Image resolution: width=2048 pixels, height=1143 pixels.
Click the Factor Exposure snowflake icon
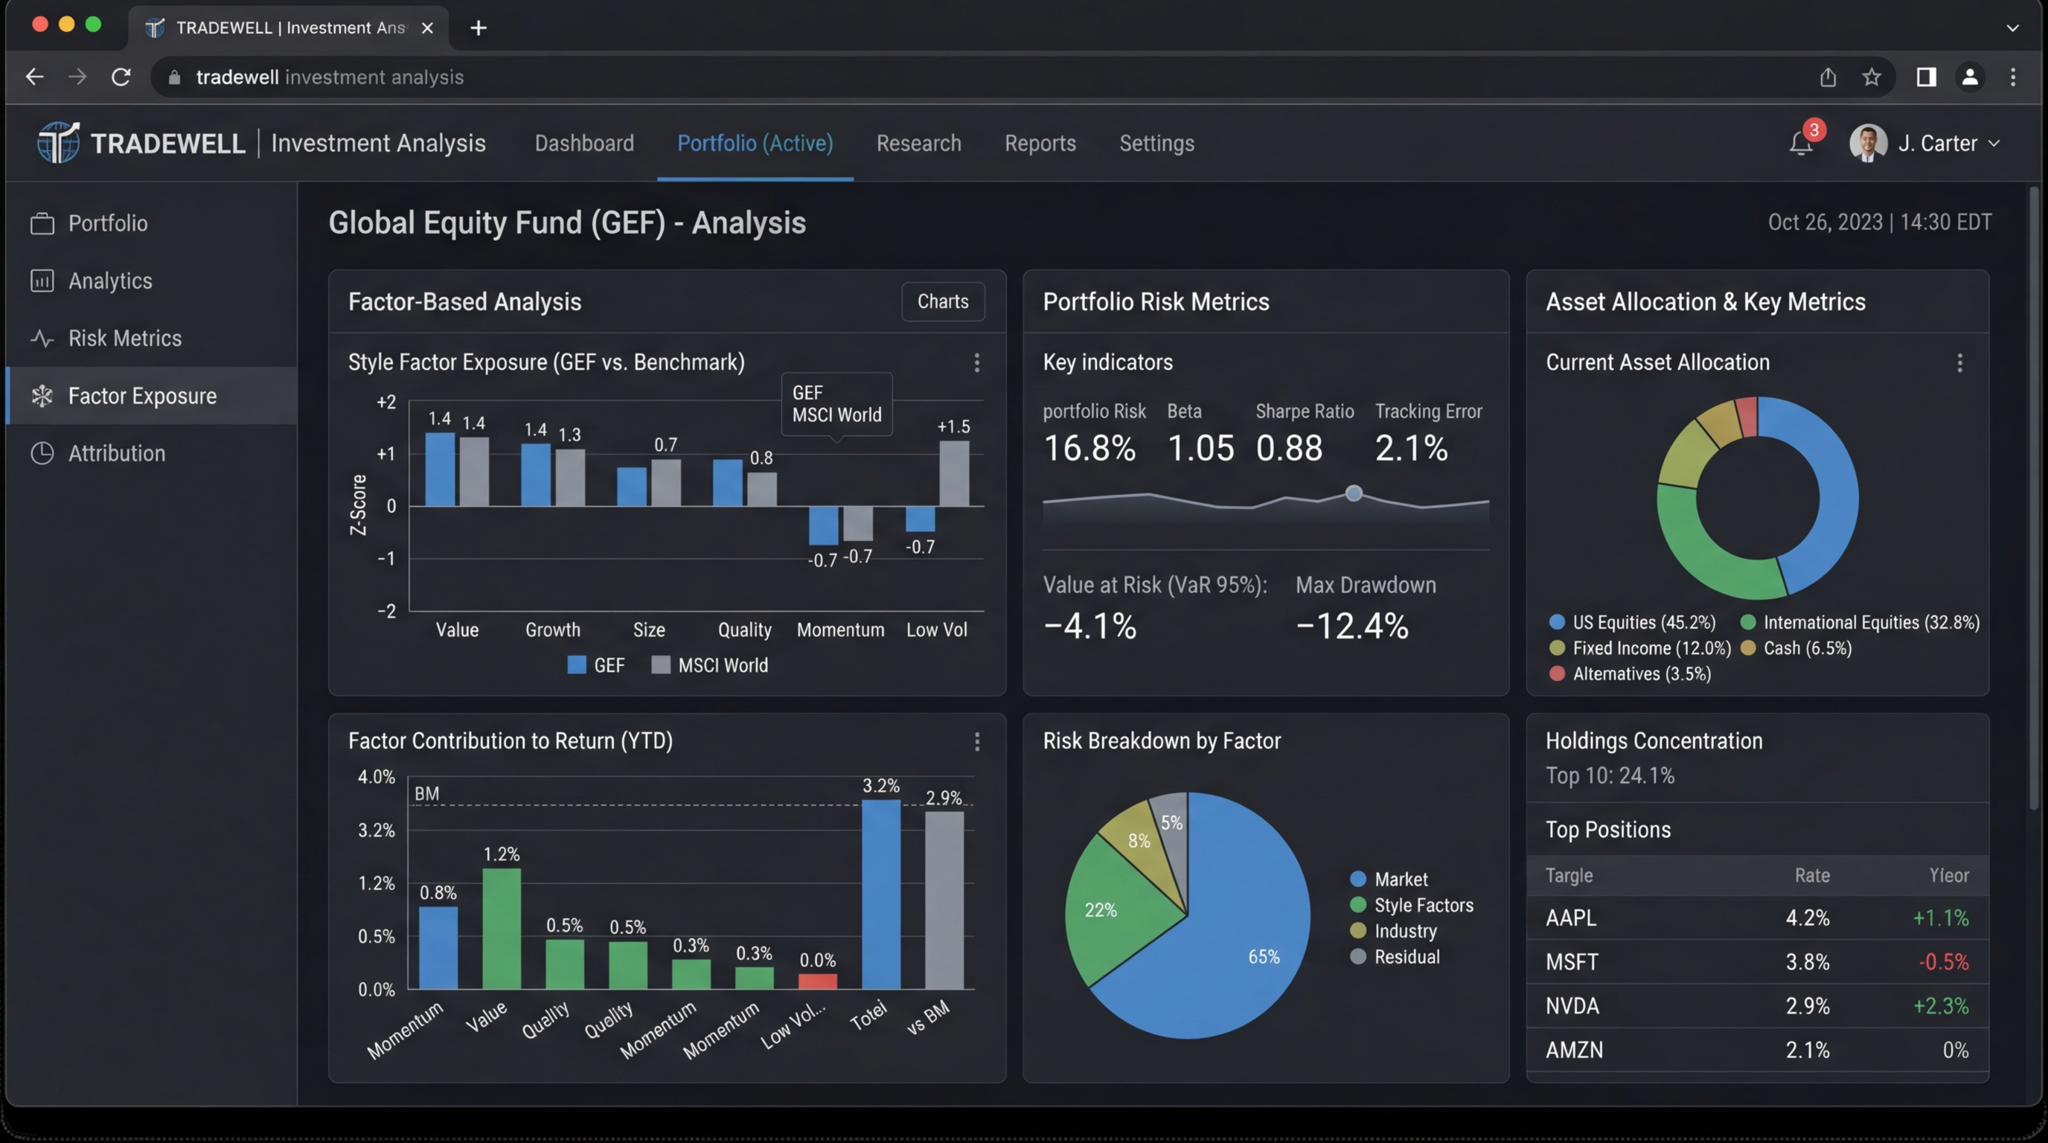42,396
